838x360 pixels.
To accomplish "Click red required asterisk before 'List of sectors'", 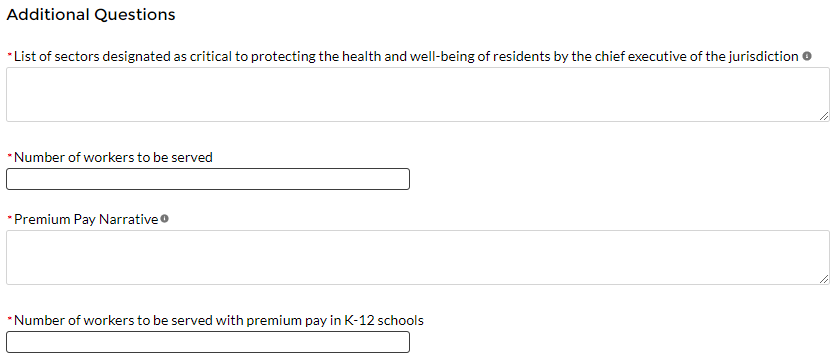I will click(x=10, y=54).
